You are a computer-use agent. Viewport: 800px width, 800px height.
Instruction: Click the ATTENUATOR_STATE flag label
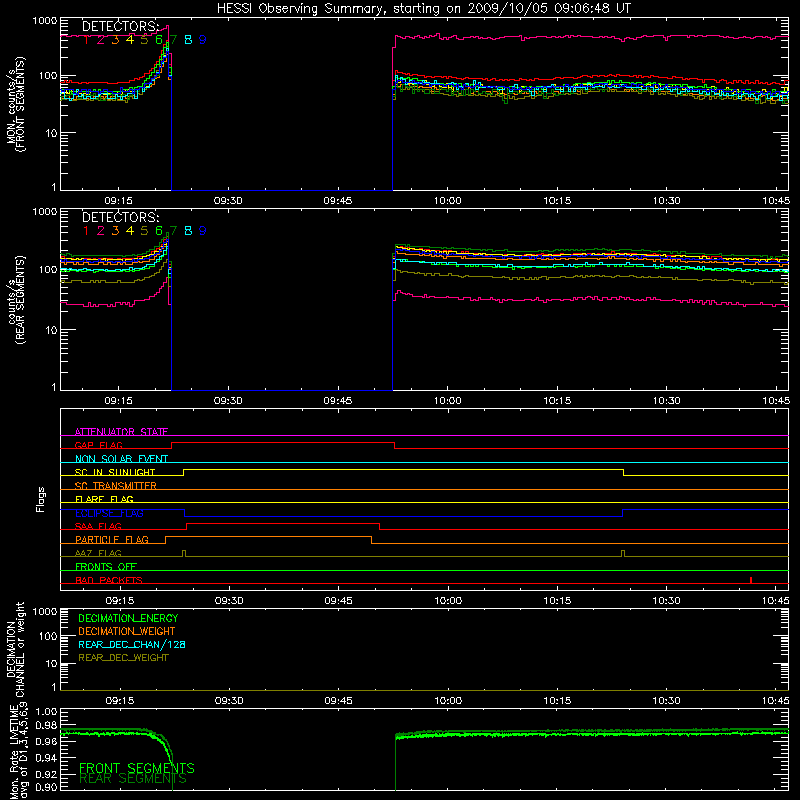[x=121, y=432]
